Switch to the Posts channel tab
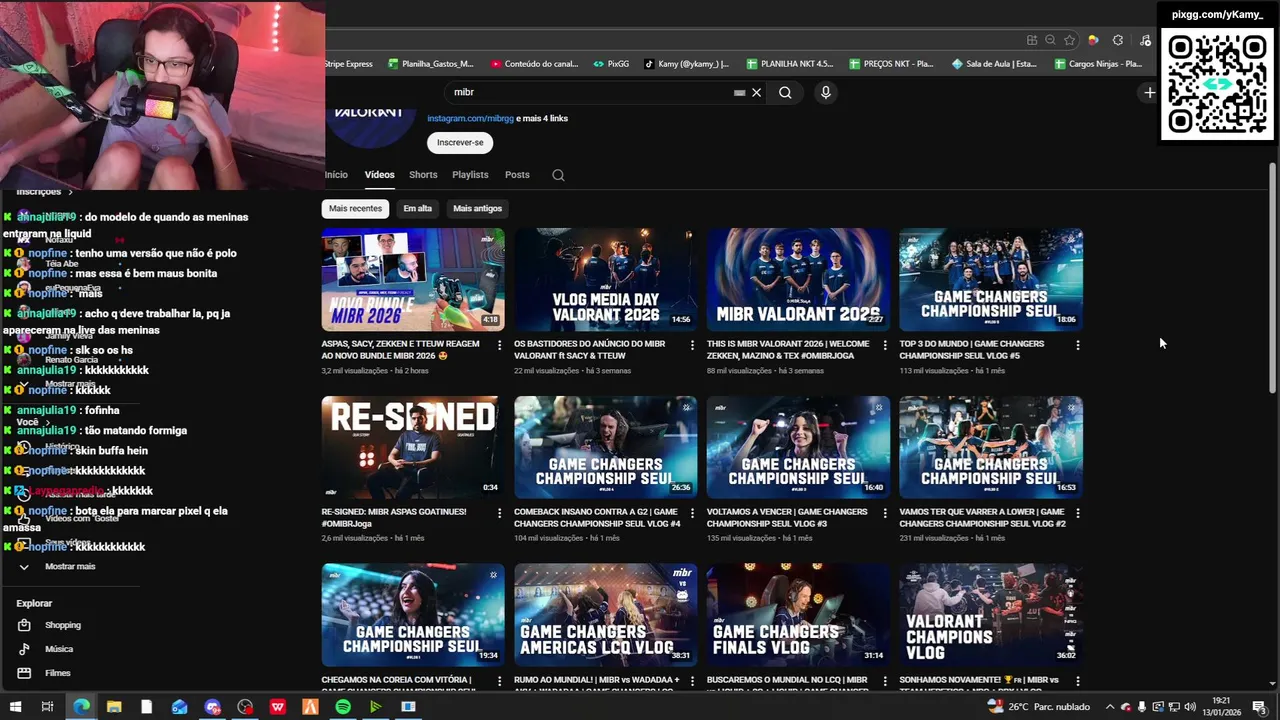Image resolution: width=1280 pixels, height=720 pixels. pos(517,175)
